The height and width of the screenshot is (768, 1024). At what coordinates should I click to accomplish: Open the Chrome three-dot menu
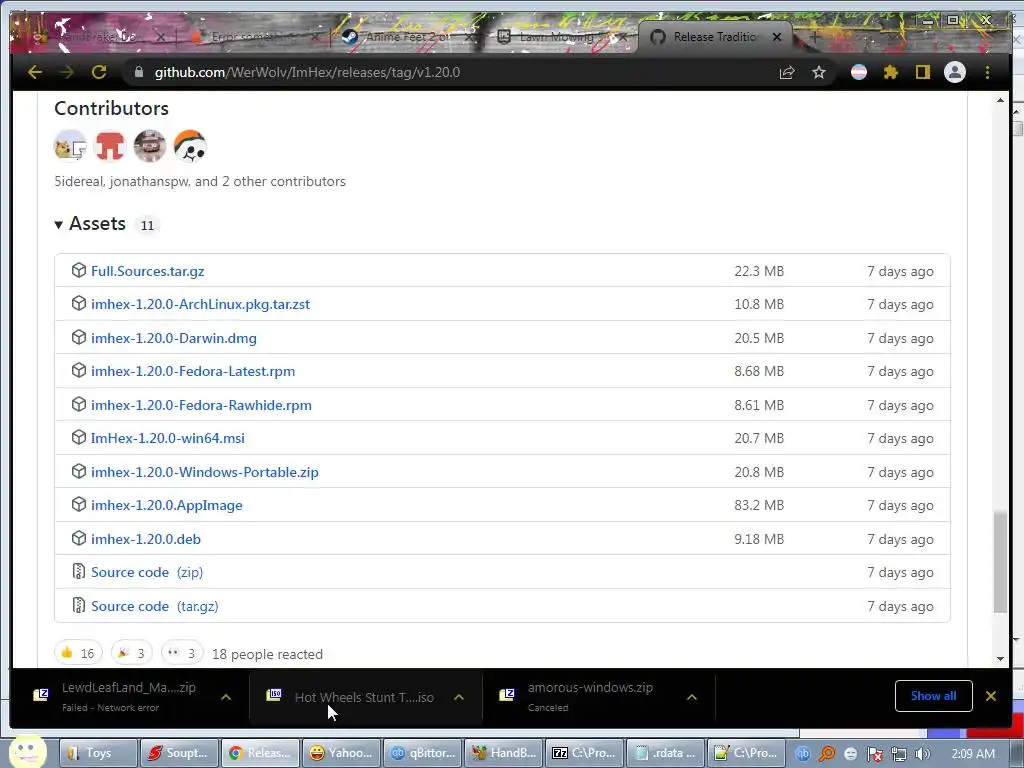click(987, 72)
